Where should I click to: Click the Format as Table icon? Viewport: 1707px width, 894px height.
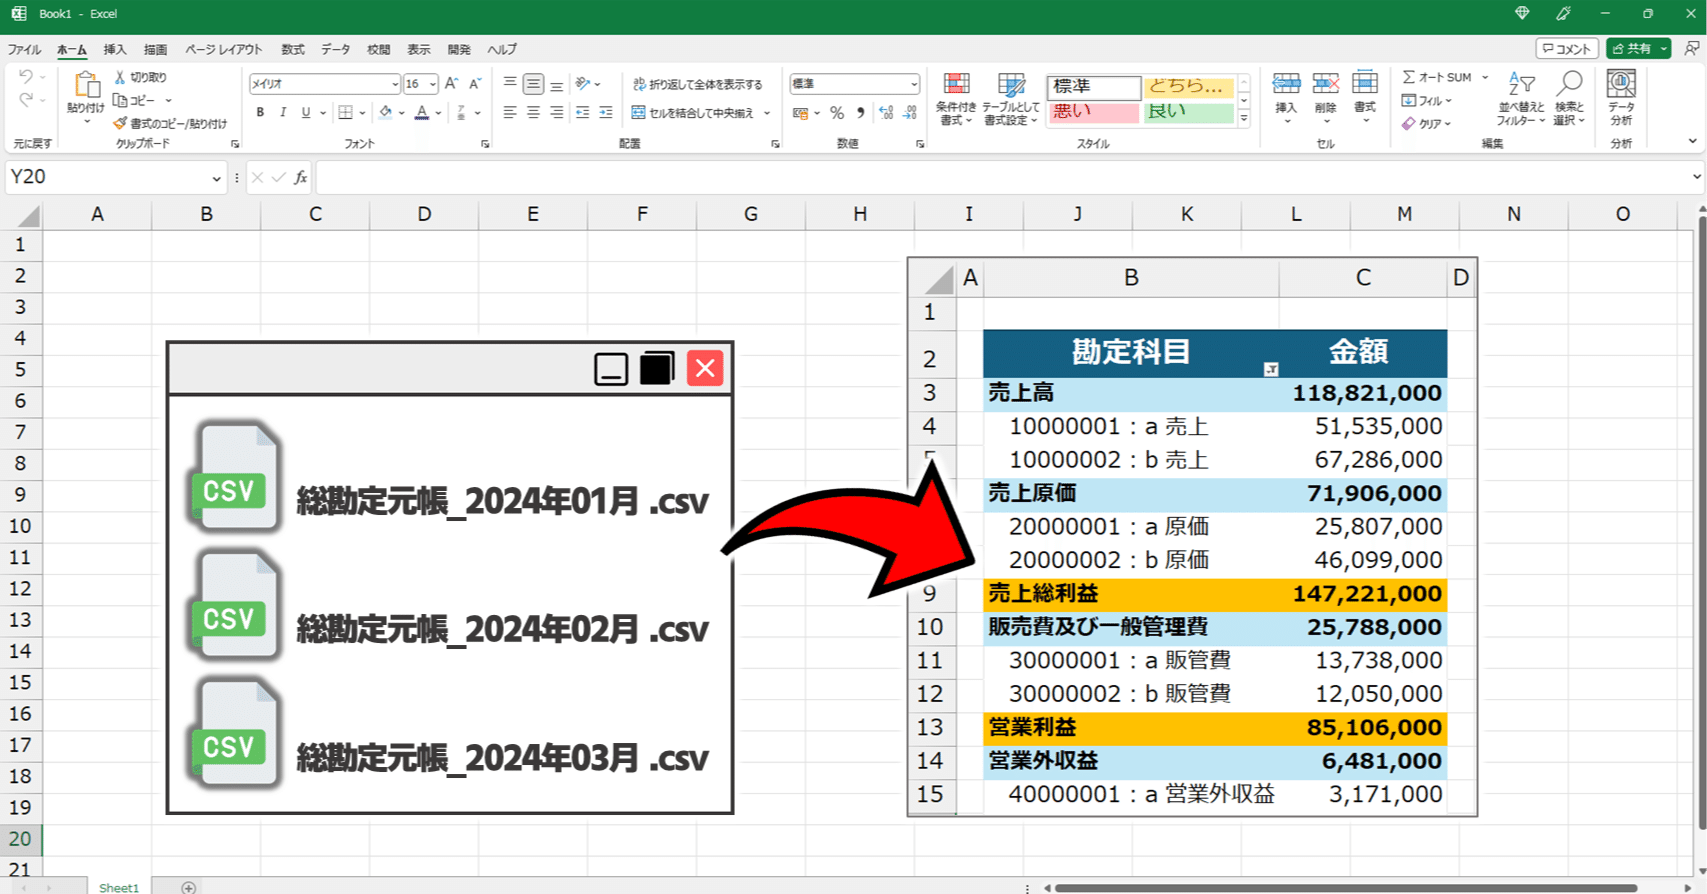tap(1011, 85)
